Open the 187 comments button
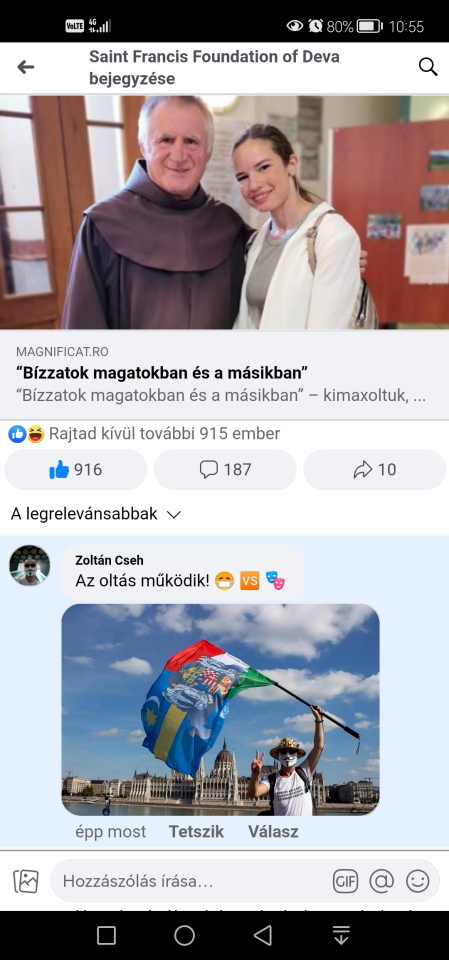The height and width of the screenshot is (960, 449). coord(225,470)
